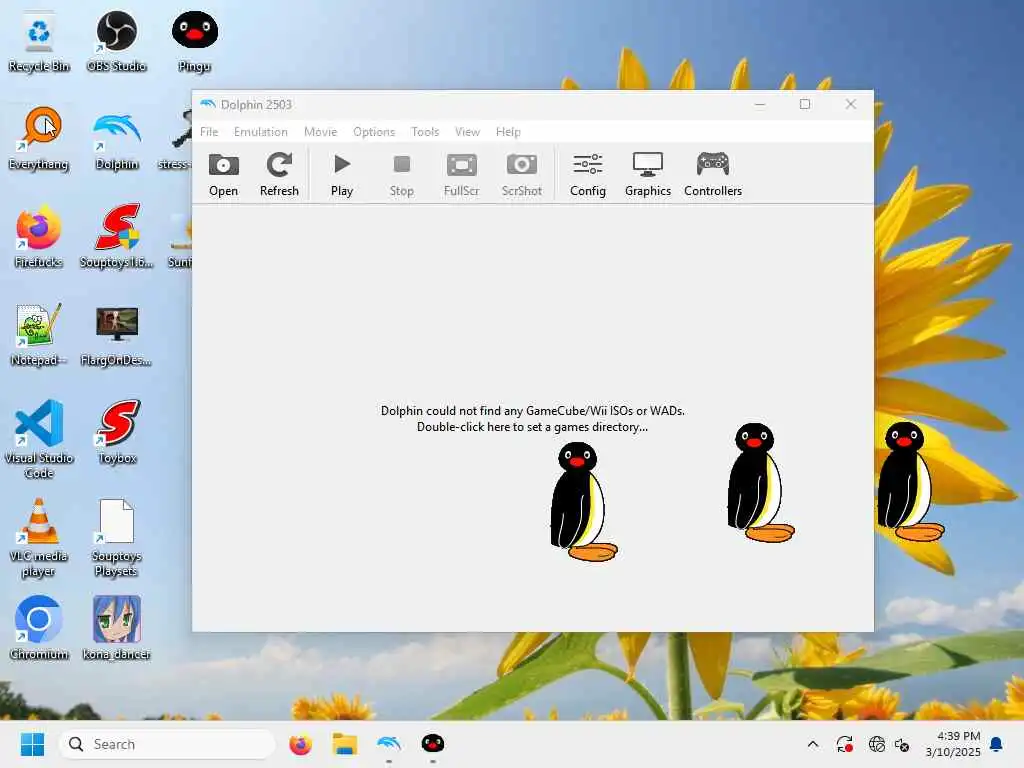Select the OBS Studio desktop icon

(x=116, y=42)
